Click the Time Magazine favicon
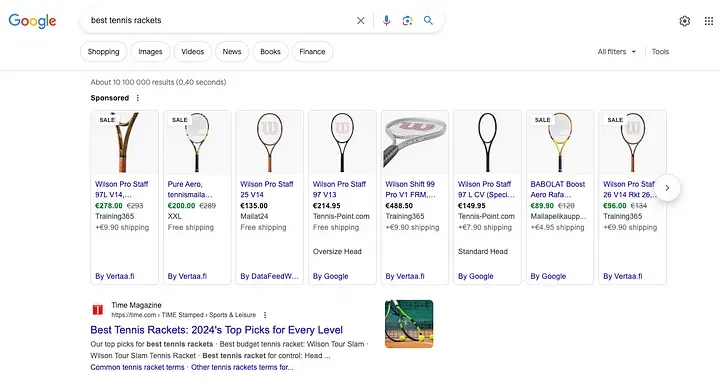This screenshot has height=384, width=720. [98, 310]
